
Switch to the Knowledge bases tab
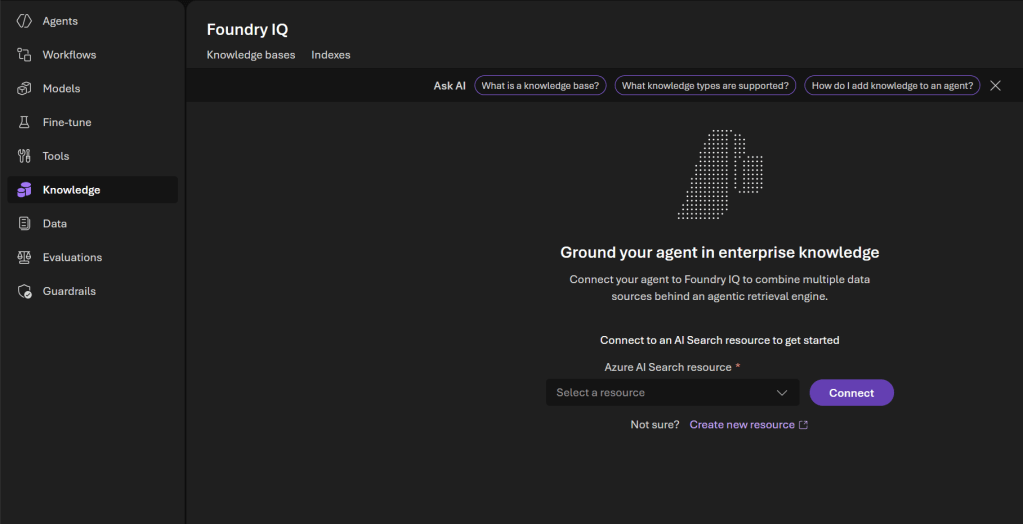pyautogui.click(x=251, y=55)
